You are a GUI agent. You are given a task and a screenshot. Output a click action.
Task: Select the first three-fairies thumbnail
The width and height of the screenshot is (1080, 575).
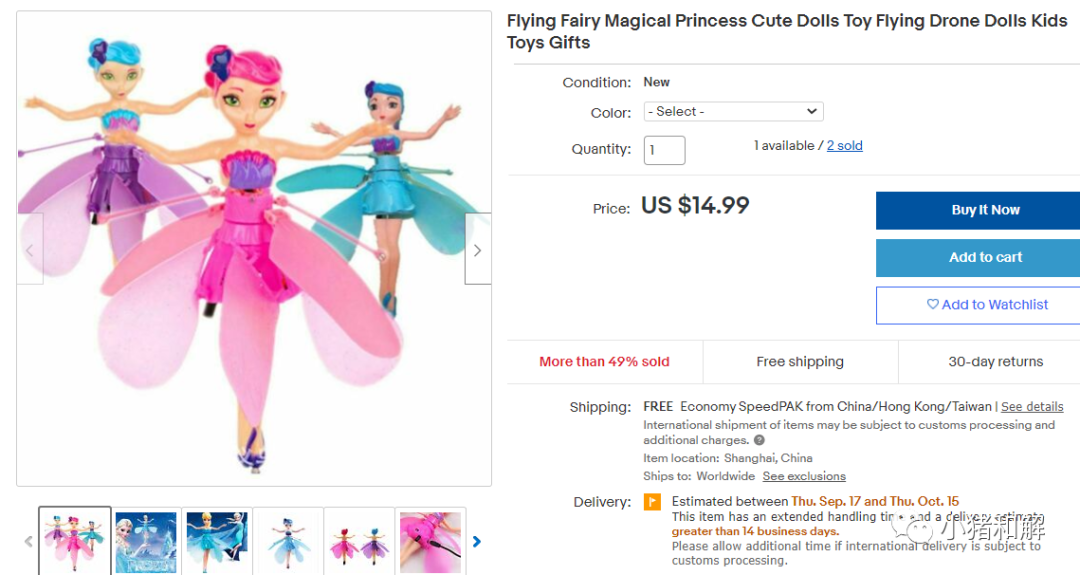(x=75, y=542)
